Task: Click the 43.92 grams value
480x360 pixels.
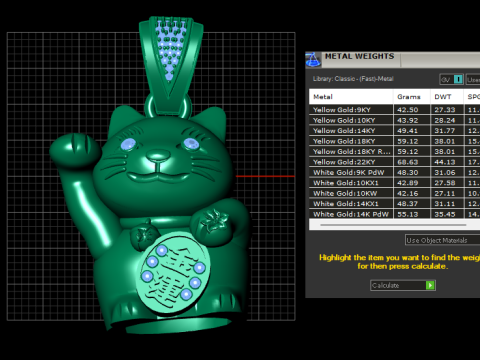Action: click(x=407, y=120)
